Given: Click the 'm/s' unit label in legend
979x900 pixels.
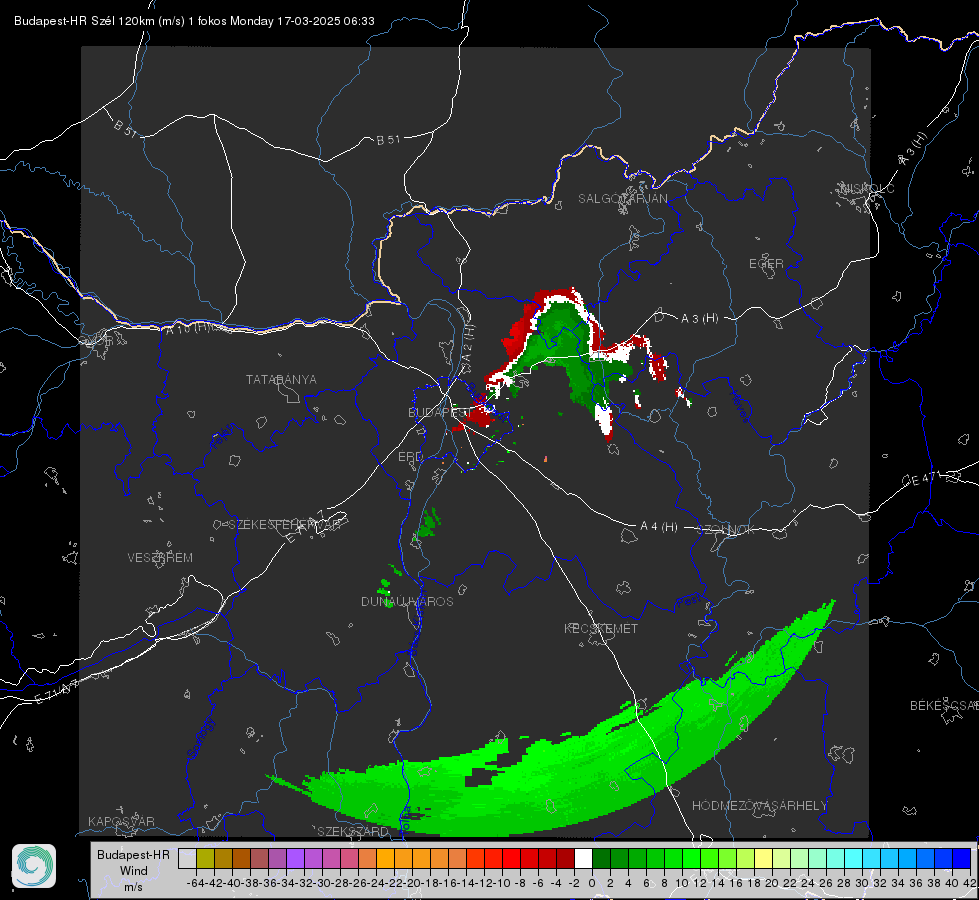Looking at the screenshot, I should tap(133, 887).
